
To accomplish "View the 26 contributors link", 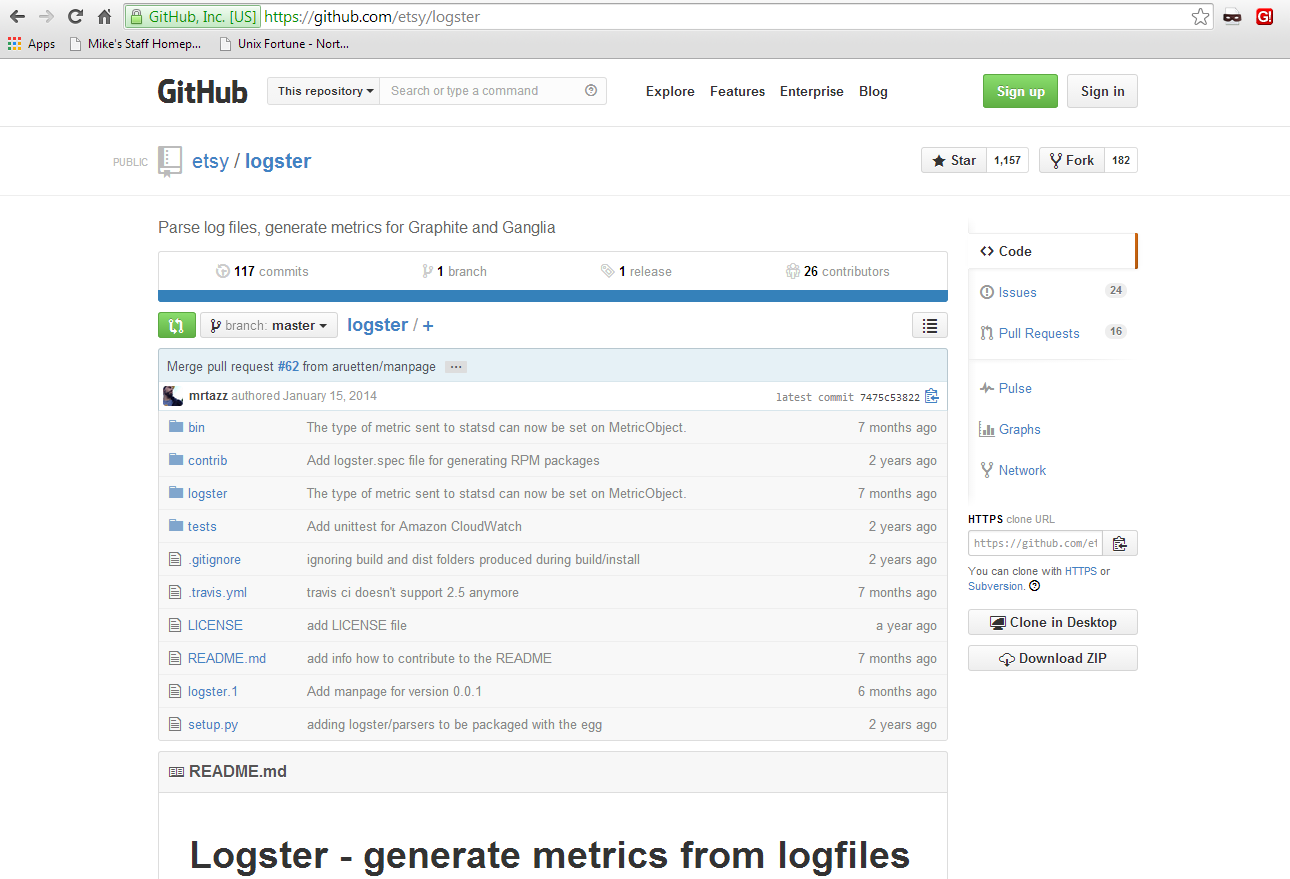I will (x=838, y=271).
